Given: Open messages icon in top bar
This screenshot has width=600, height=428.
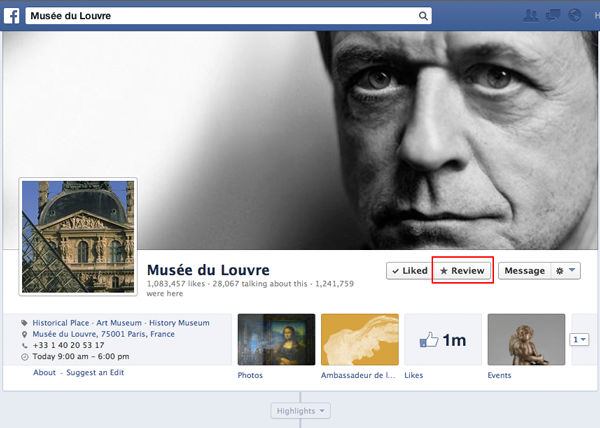Looking at the screenshot, I should [x=553, y=16].
